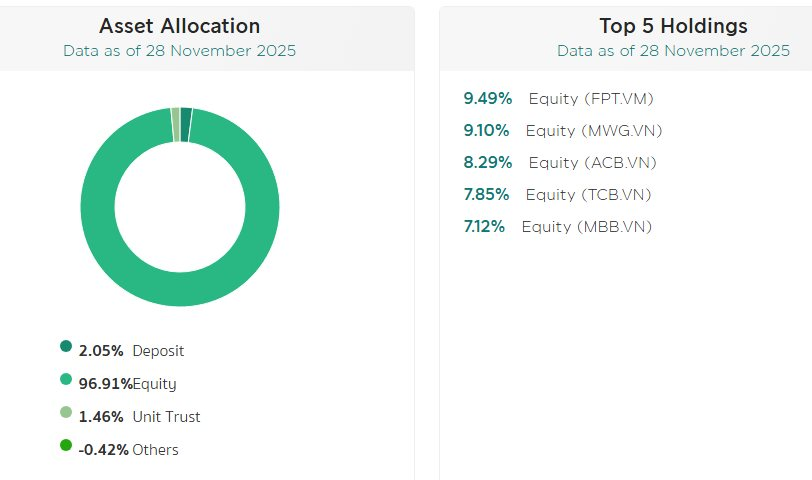Click the Others legend color dot

66,446
